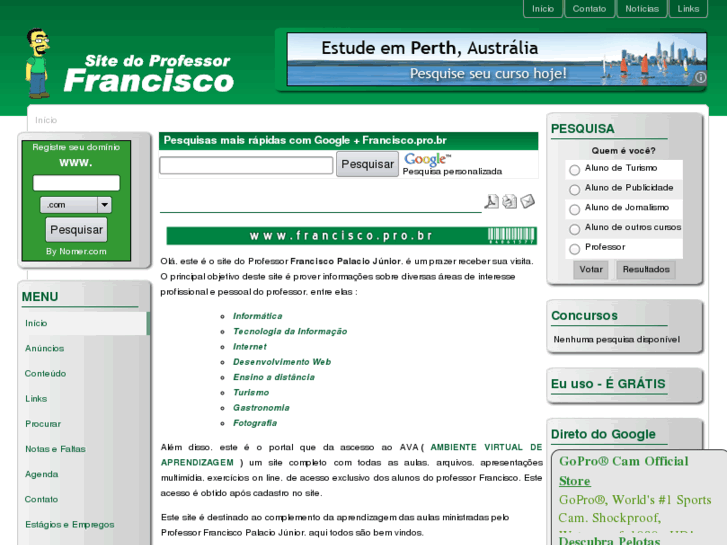Click the Professor Francisco cartoon mascot
This screenshot has height=545, width=727.
(x=38, y=64)
